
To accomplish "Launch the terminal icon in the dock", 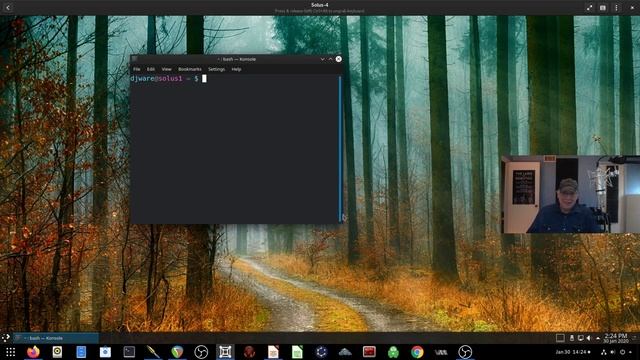I will pyautogui.click(x=129, y=352).
